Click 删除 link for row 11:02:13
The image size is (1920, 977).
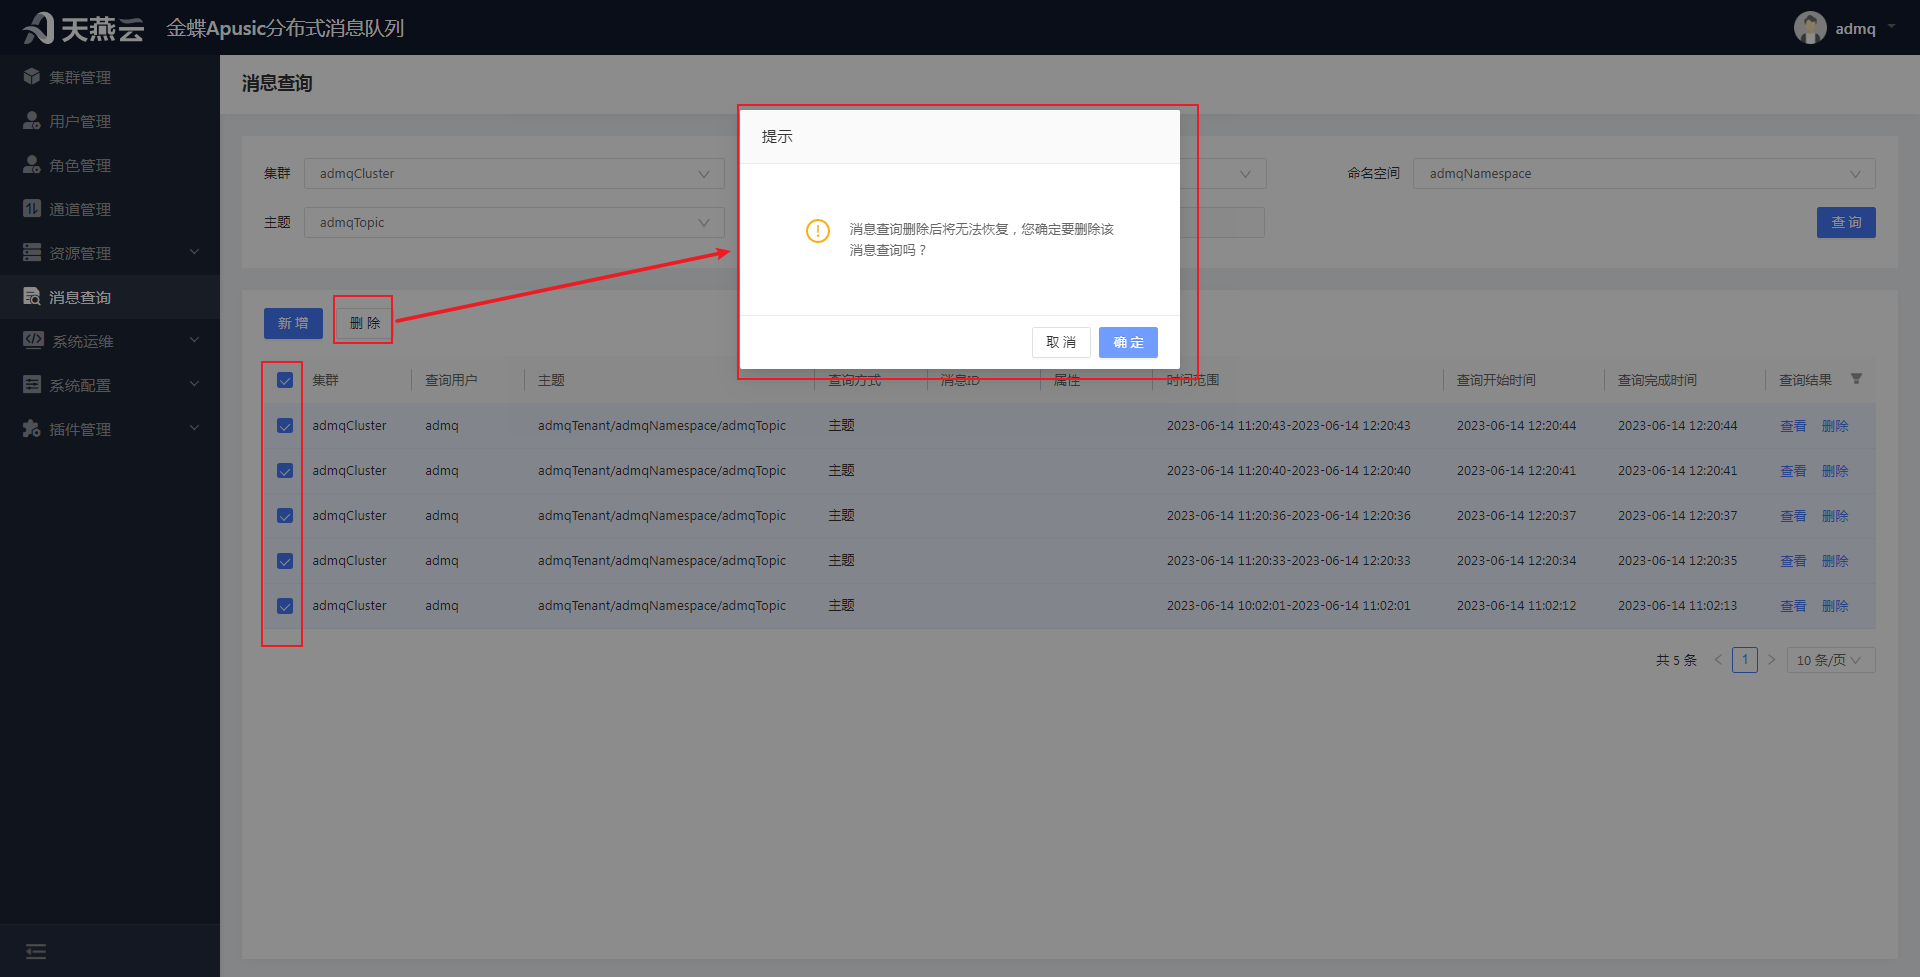(x=1835, y=606)
